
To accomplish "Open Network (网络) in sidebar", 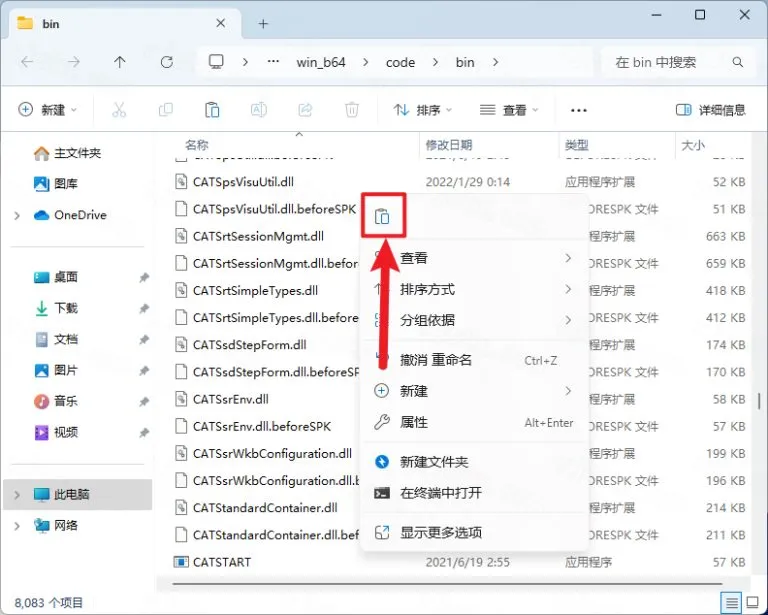I will [56, 525].
